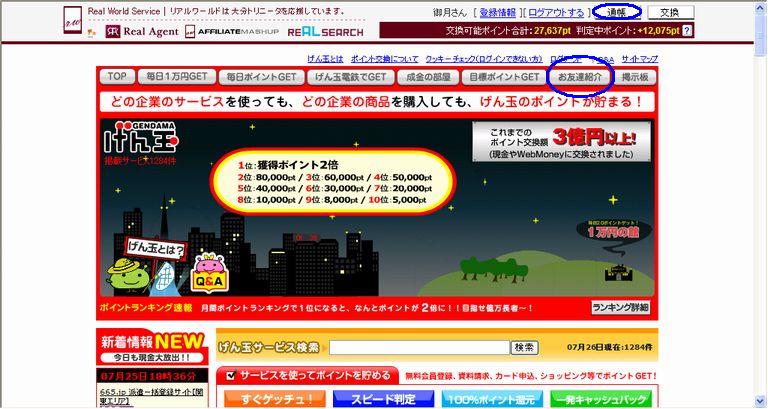
Task: Click the 3億円以上 exchange total banner
Action: (562, 142)
